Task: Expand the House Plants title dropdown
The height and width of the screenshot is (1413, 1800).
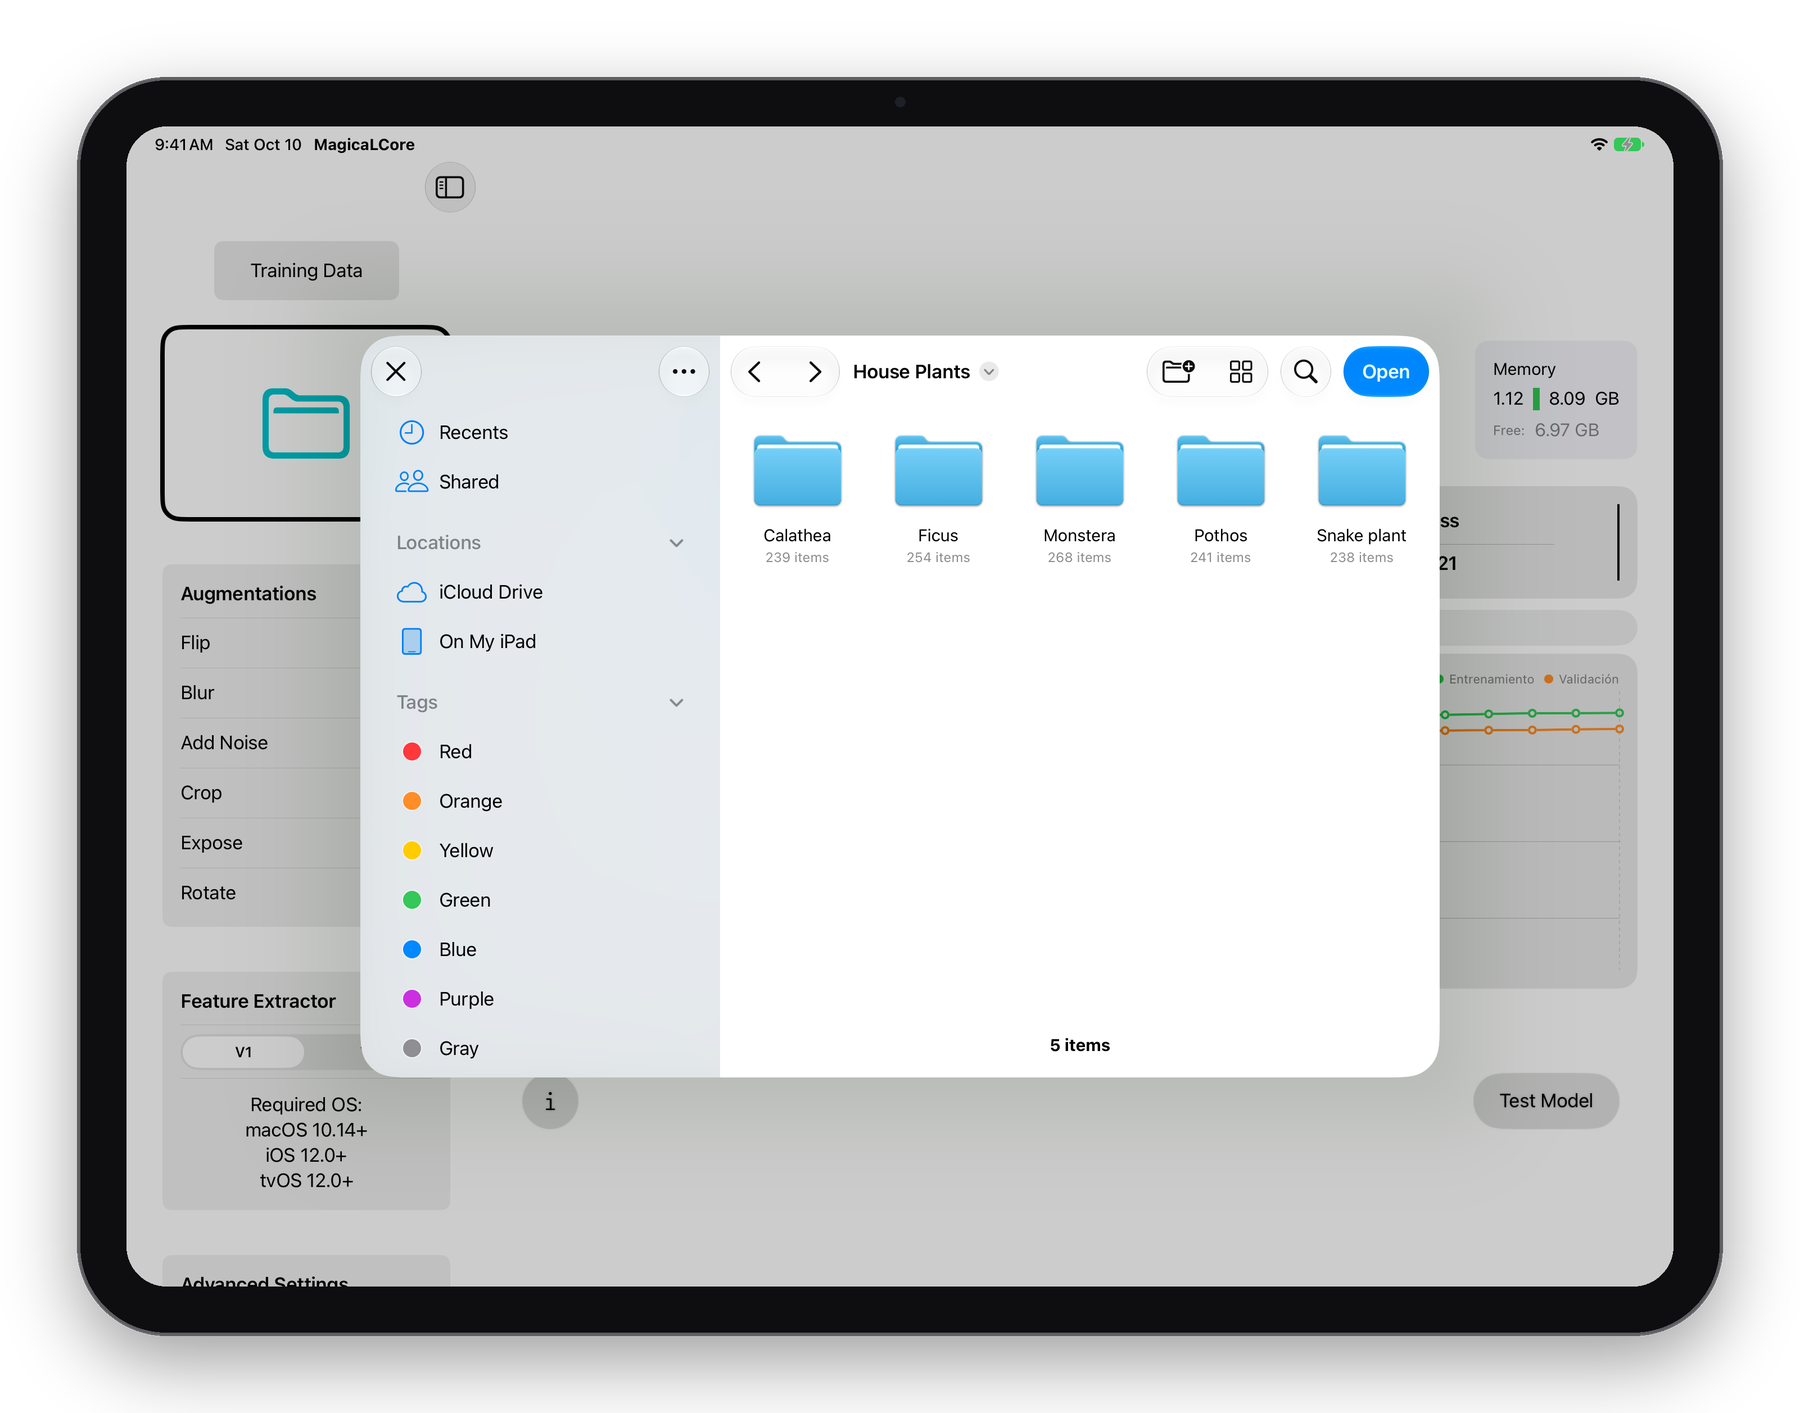Action: 989,372
